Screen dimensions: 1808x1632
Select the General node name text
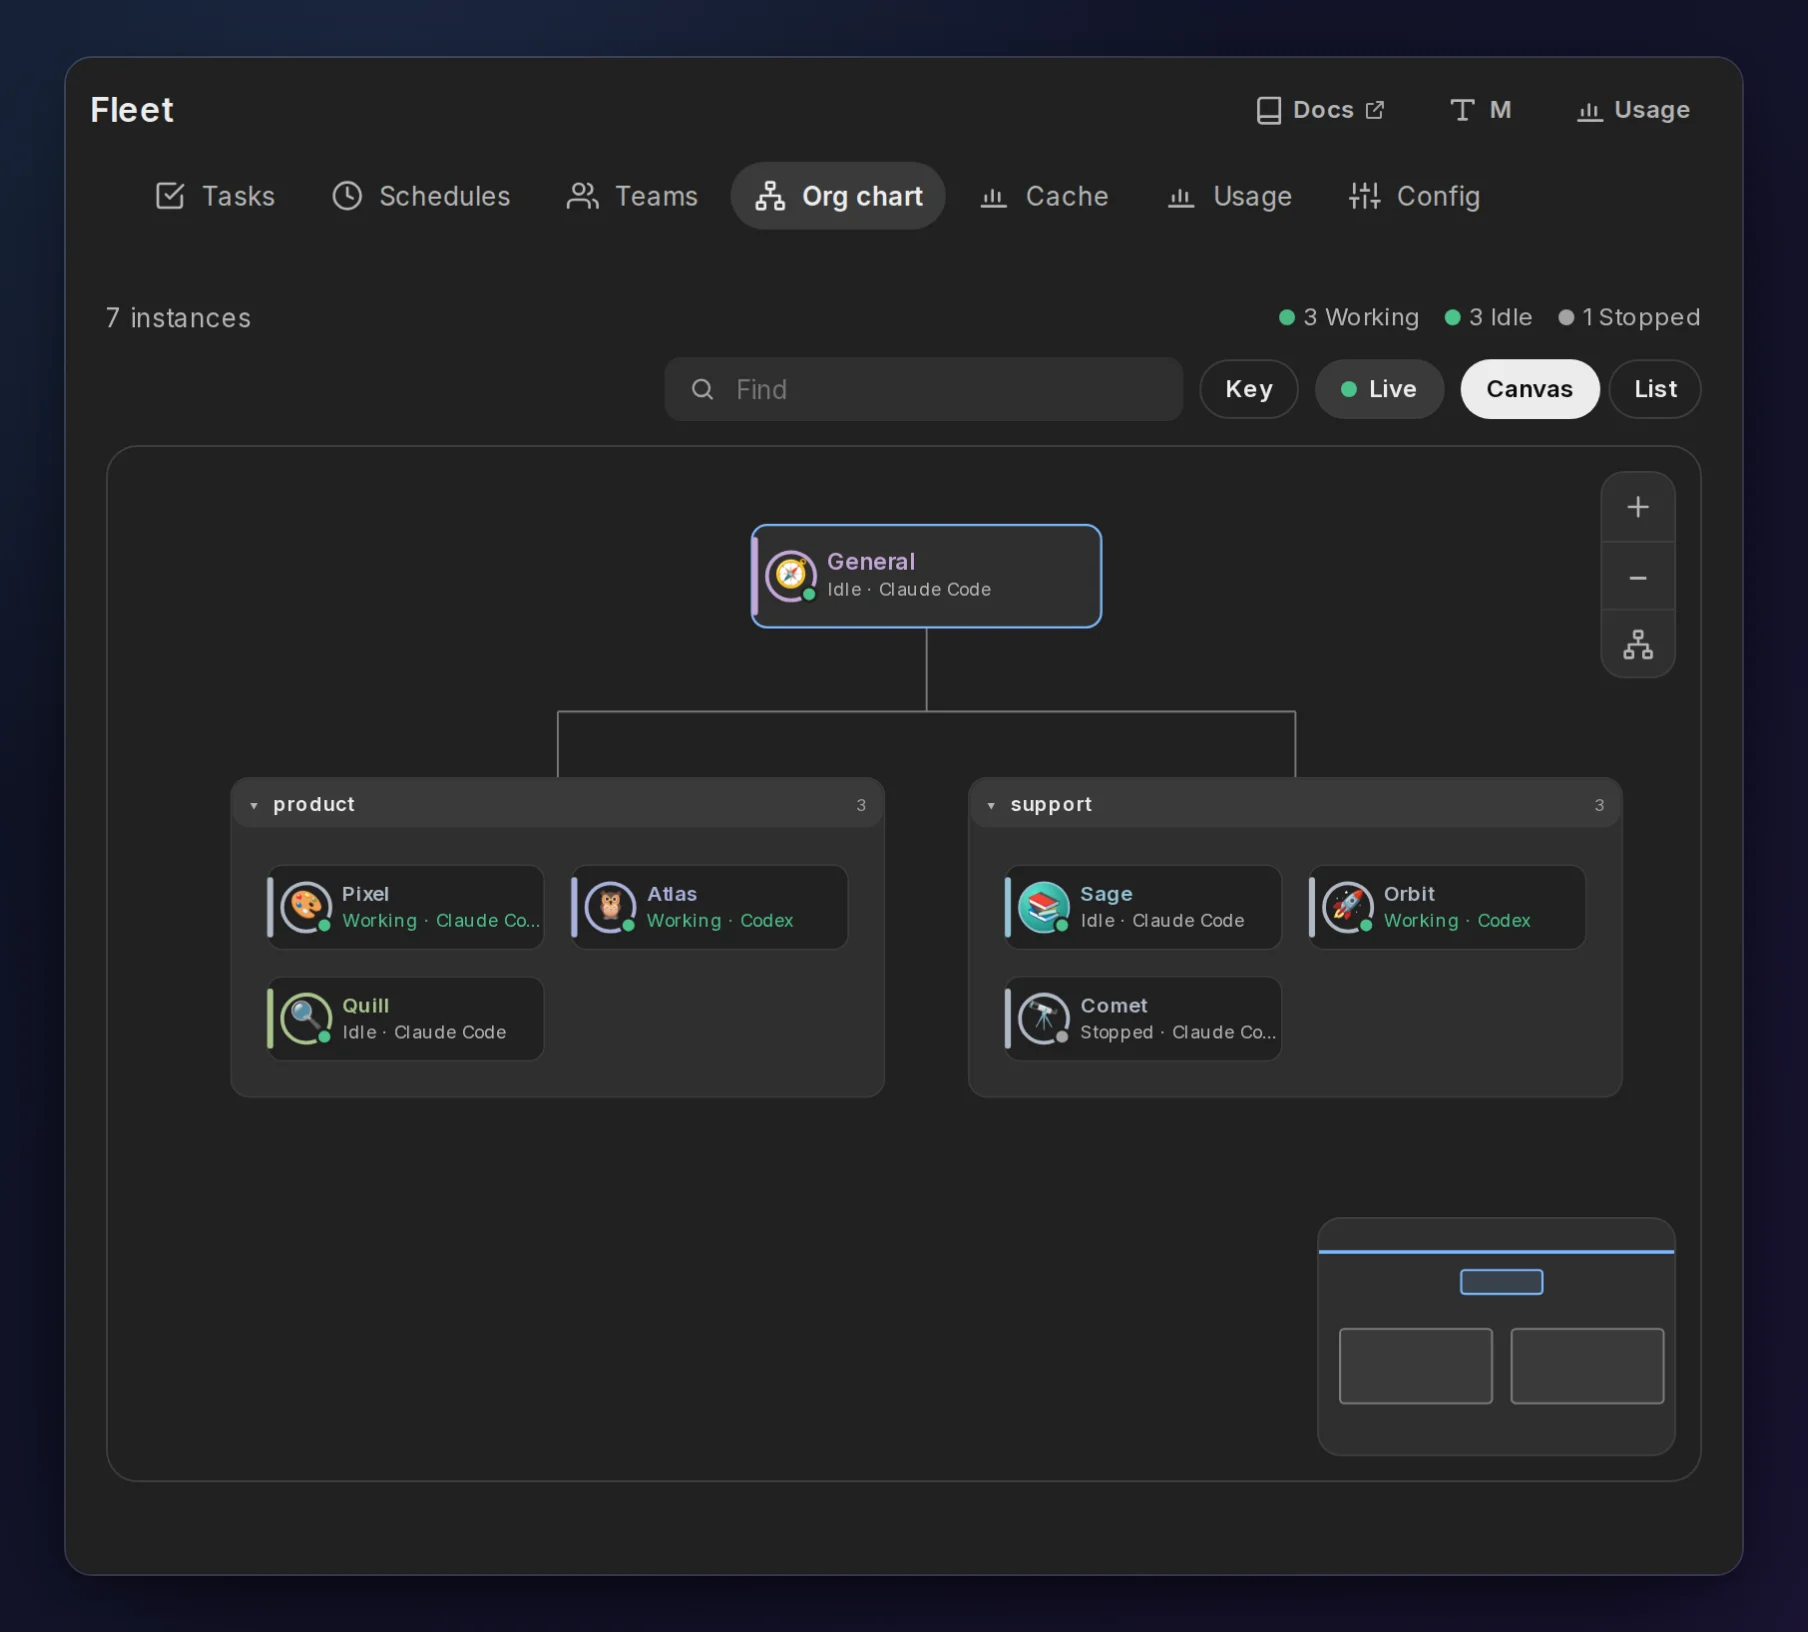coord(871,561)
